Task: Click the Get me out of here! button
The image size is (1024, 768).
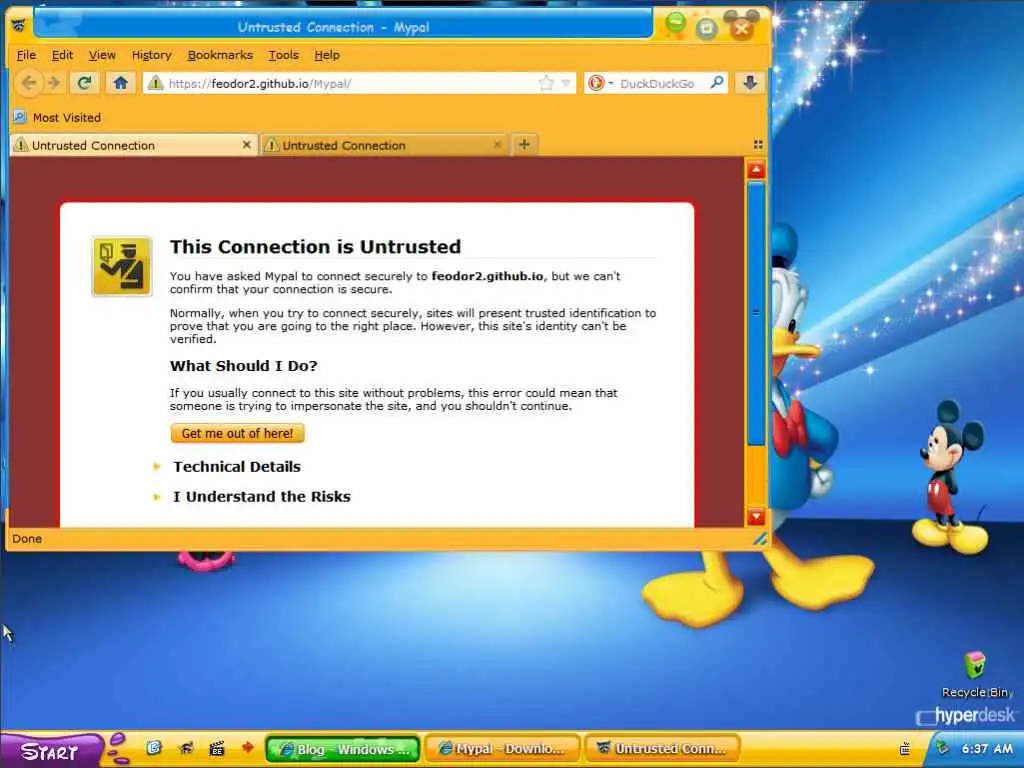Action: coord(237,433)
